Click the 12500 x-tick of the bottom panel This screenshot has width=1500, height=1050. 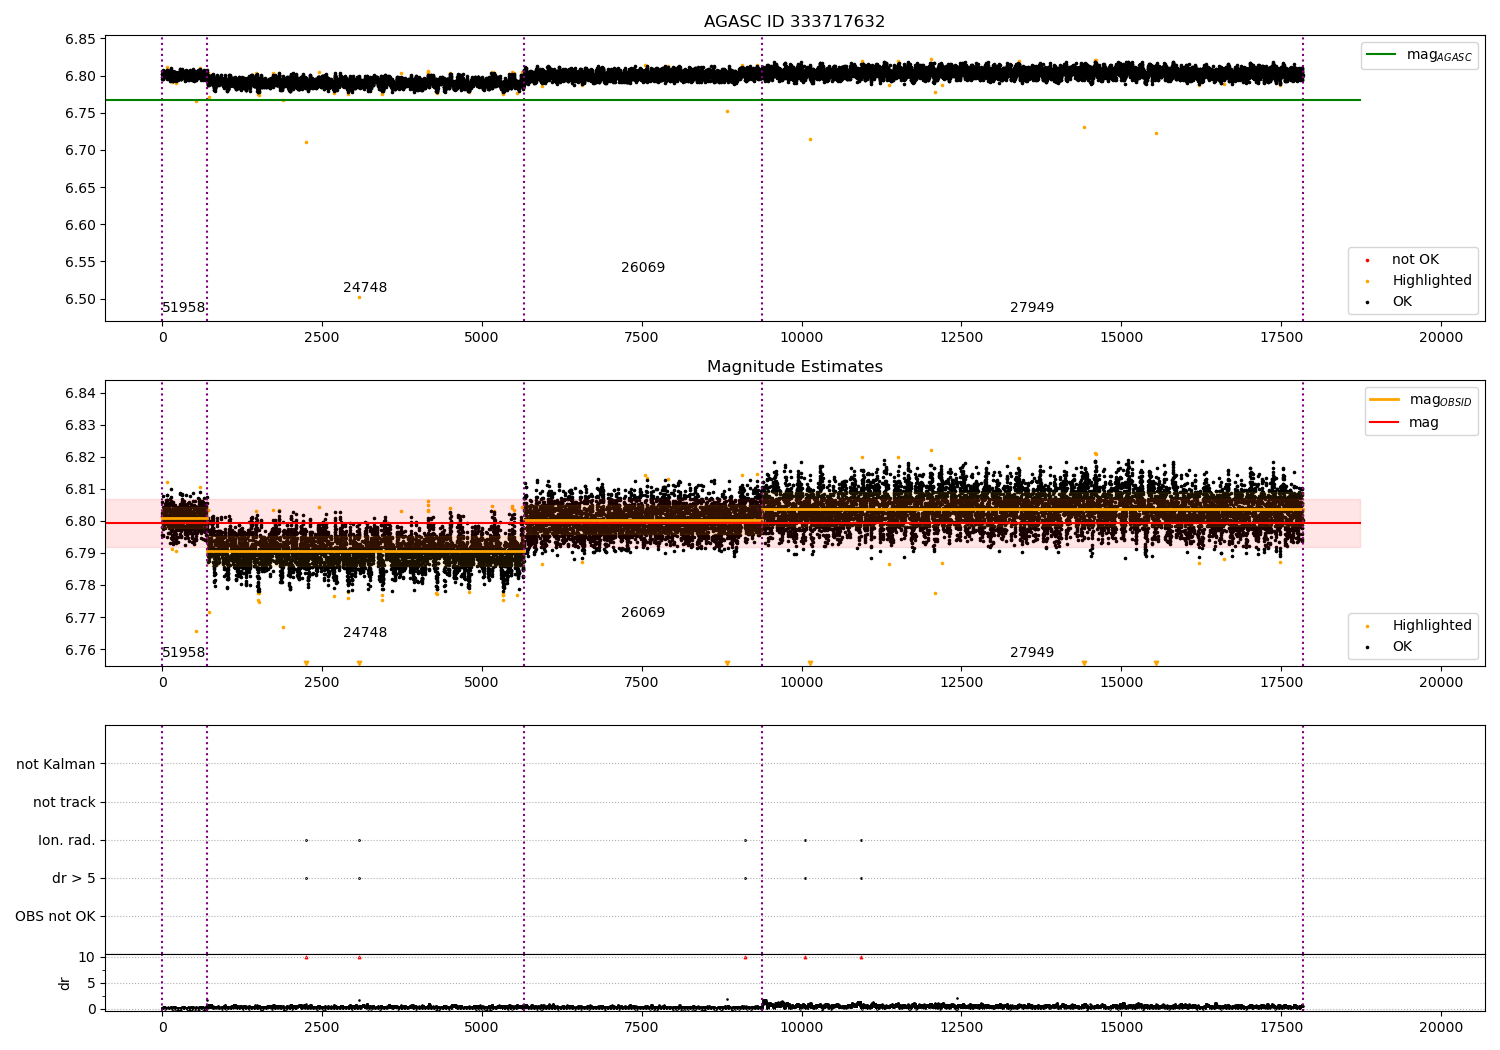point(961,1027)
